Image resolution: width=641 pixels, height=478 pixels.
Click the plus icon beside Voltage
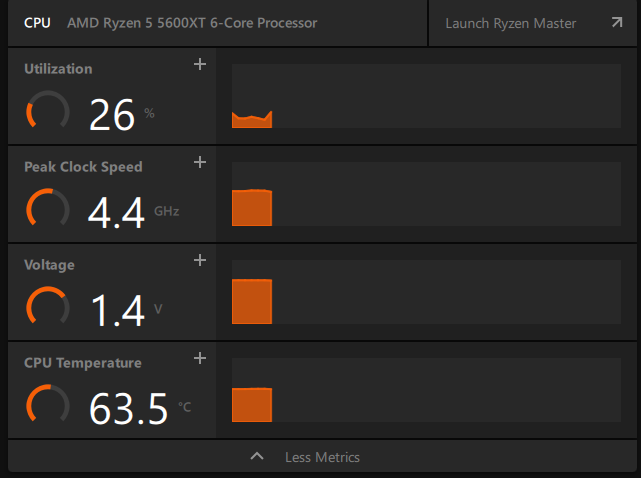pyautogui.click(x=199, y=260)
